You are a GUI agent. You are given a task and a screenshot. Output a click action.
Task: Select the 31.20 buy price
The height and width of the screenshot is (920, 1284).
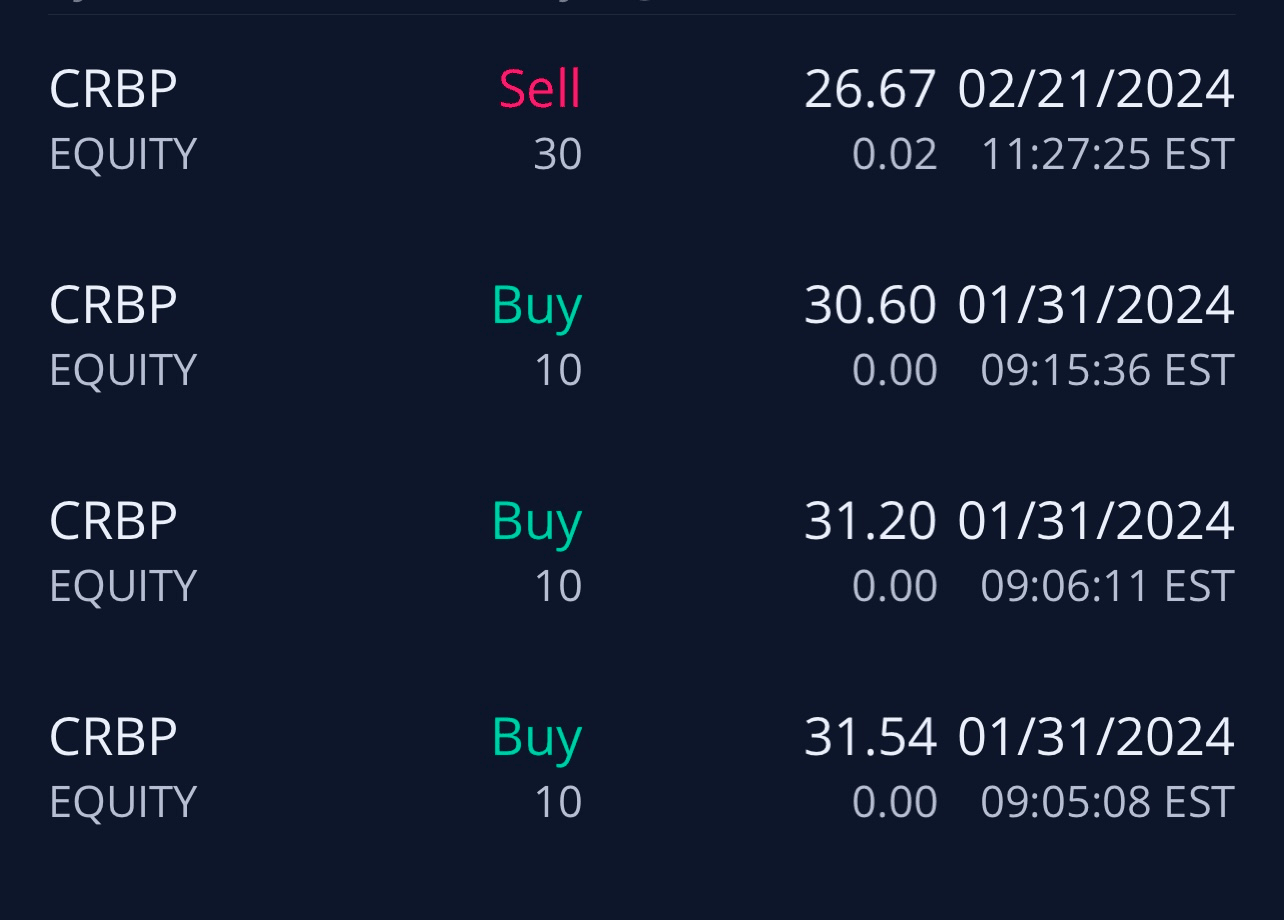870,521
